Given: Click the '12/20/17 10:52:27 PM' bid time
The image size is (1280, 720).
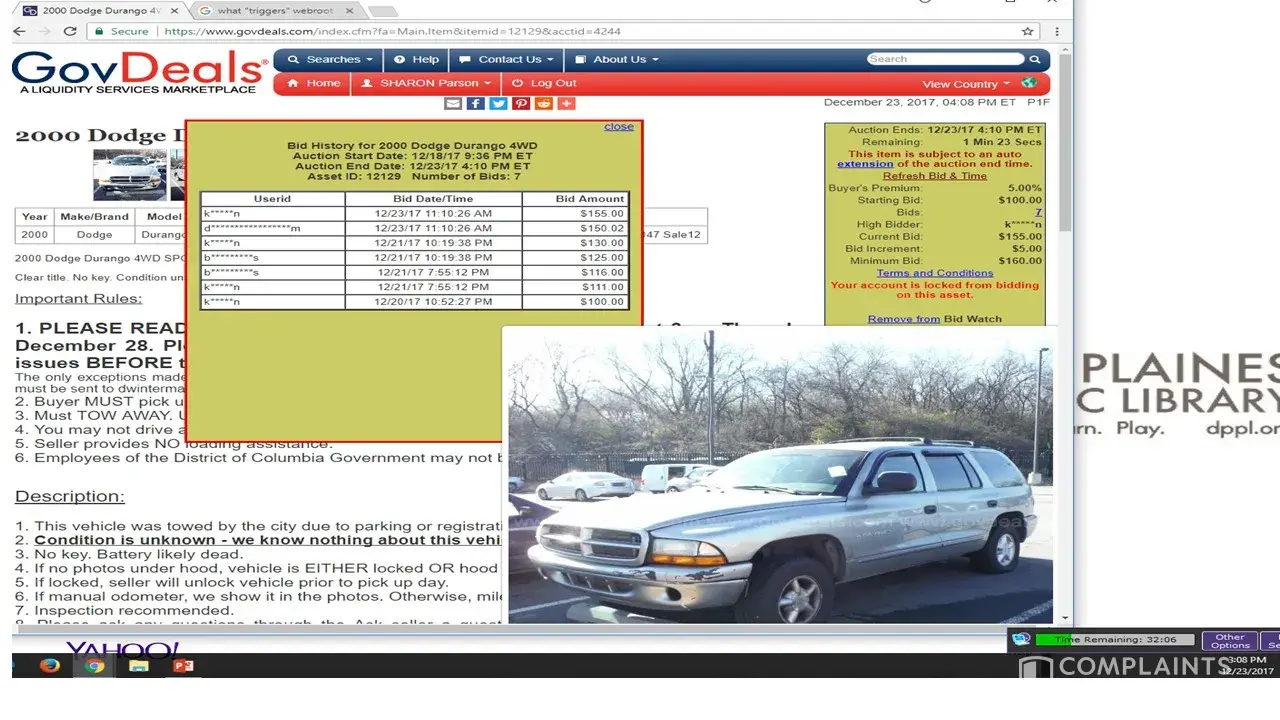Looking at the screenshot, I should (433, 302).
